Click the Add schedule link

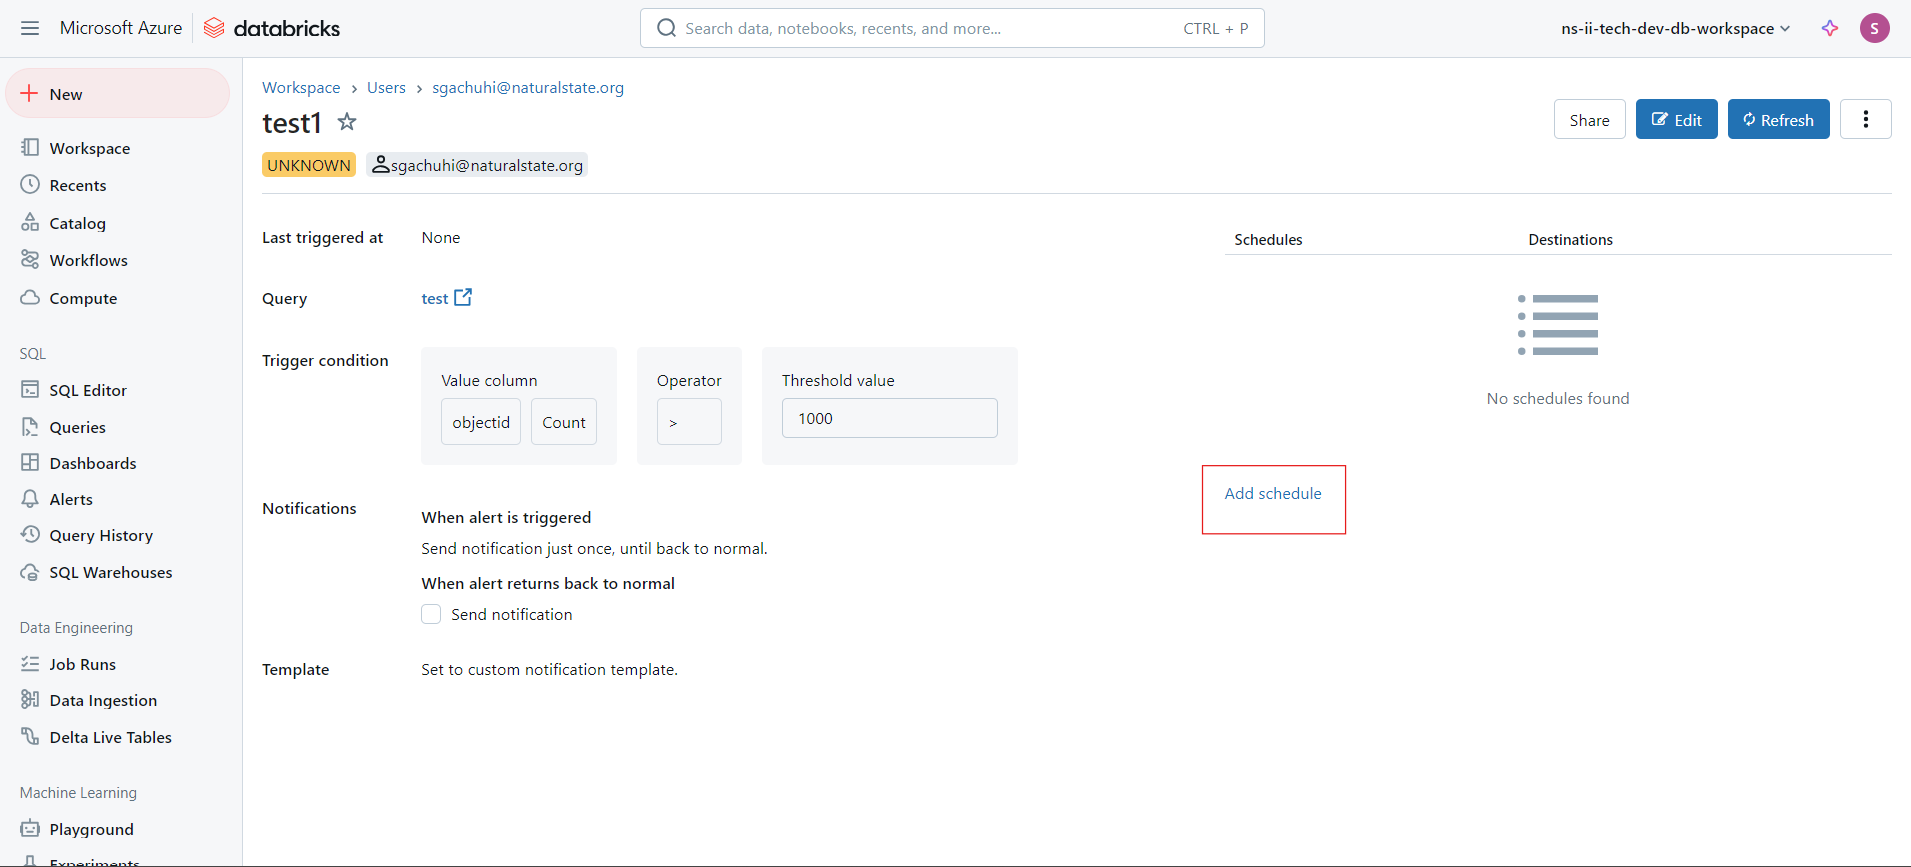[x=1272, y=493]
